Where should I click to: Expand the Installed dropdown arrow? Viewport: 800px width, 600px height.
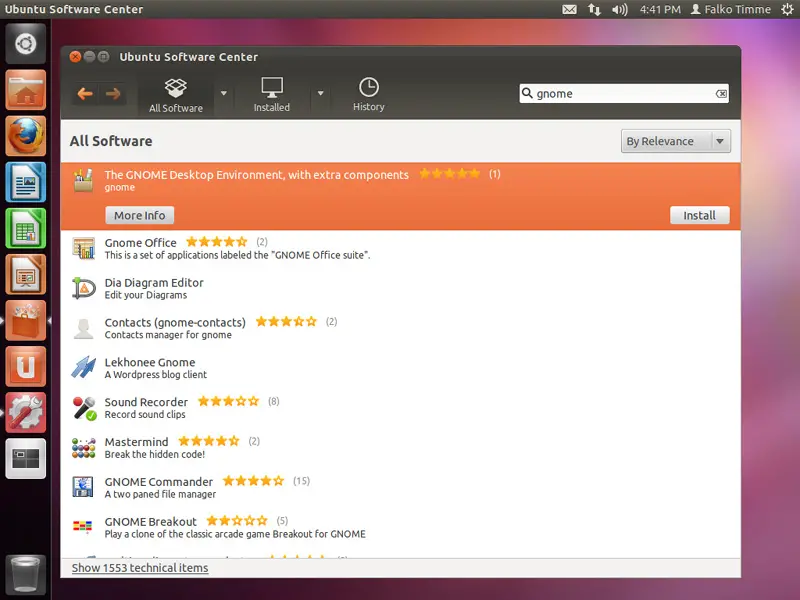click(x=320, y=94)
